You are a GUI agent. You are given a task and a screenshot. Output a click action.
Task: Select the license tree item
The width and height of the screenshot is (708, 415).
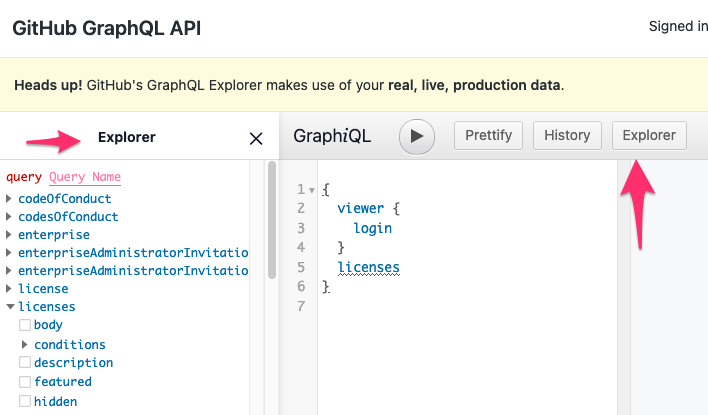(43, 289)
